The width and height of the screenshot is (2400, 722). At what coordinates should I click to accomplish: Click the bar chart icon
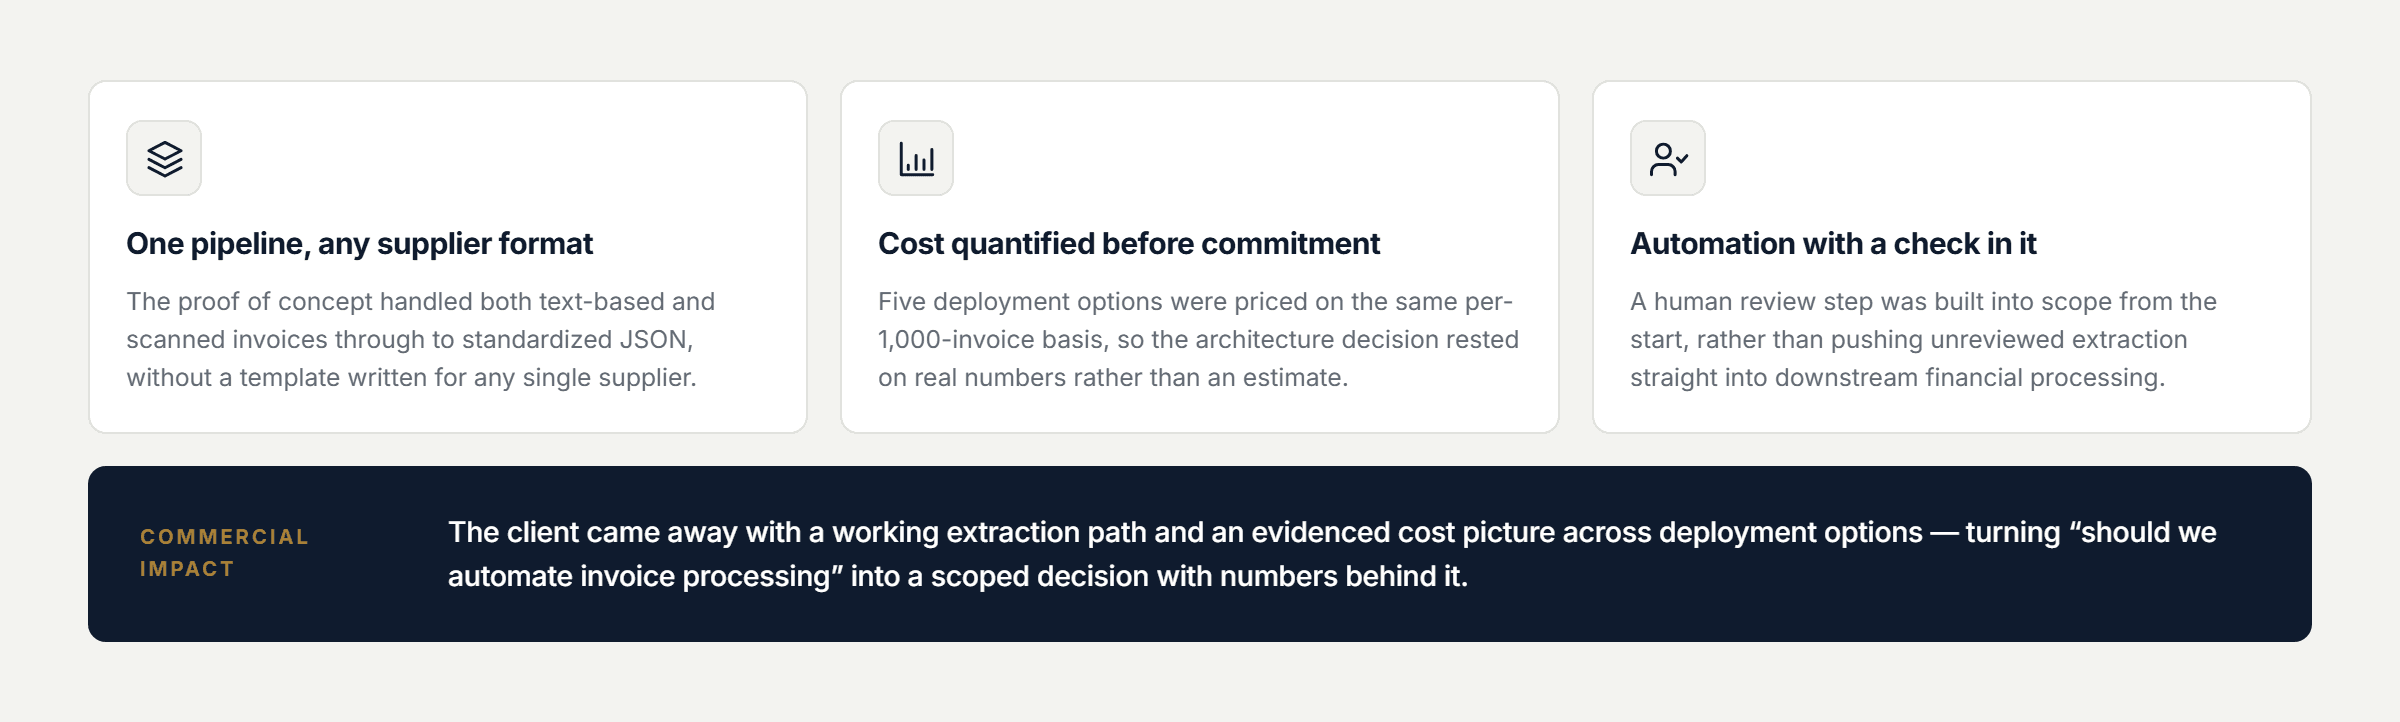point(916,158)
